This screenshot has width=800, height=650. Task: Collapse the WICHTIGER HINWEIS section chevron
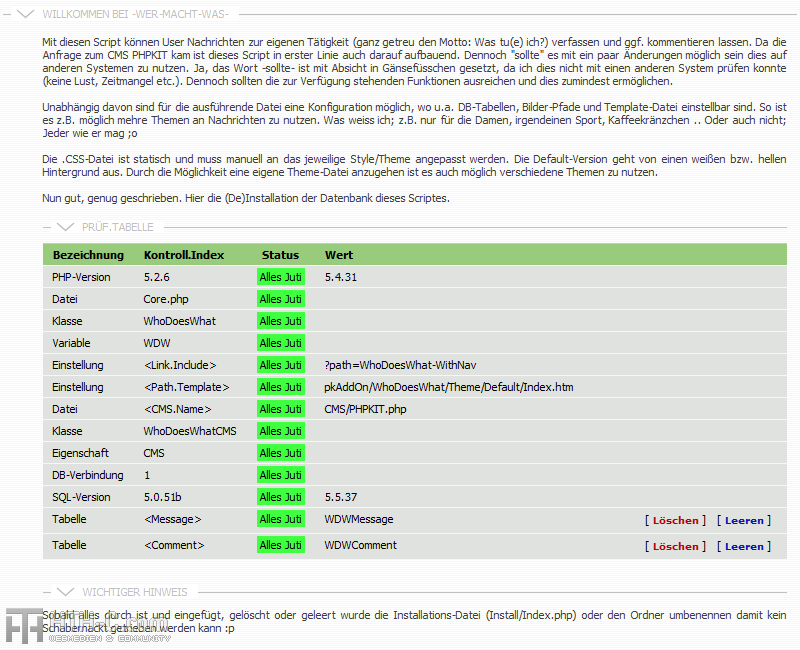[x=65, y=592]
